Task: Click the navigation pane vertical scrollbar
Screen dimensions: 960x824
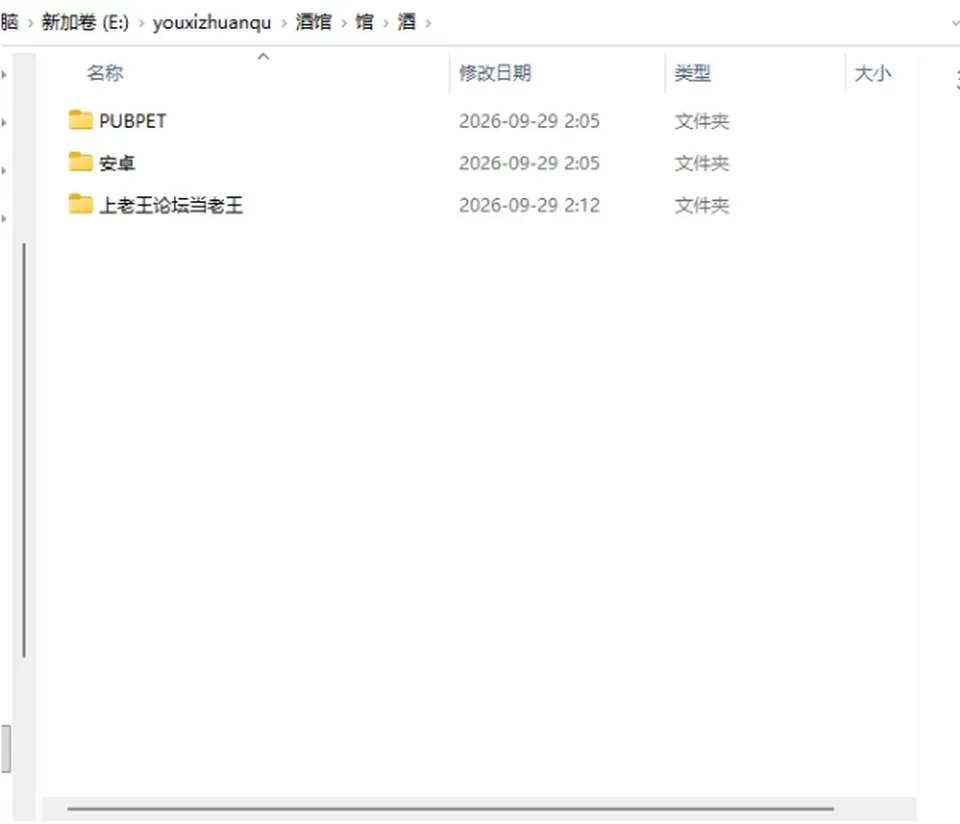Action: point(24,450)
